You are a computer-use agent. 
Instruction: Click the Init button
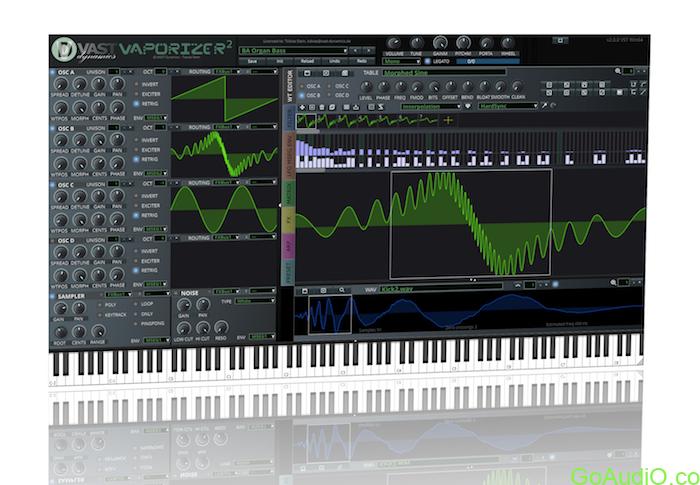tap(280, 61)
